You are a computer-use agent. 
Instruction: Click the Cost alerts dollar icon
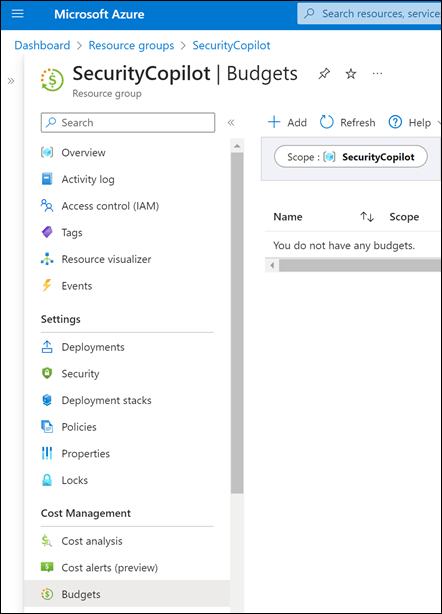tap(47, 567)
